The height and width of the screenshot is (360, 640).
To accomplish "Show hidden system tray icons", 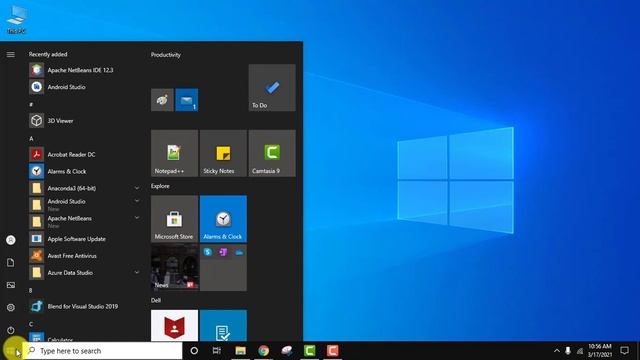I will point(556,351).
